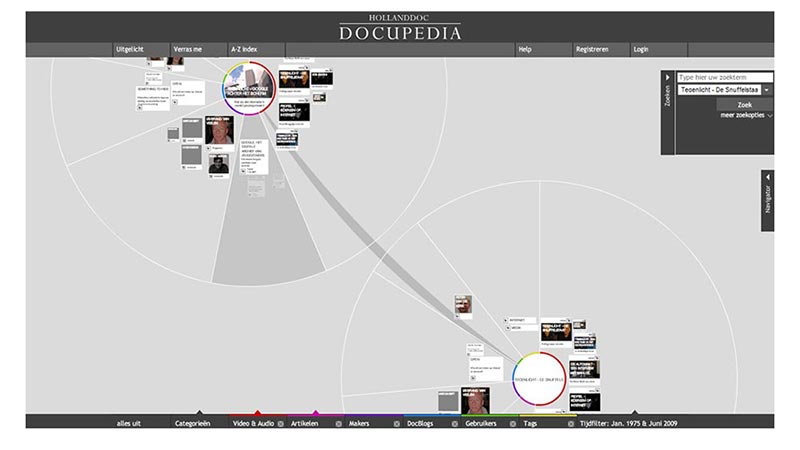The image size is (800, 450).
Task: Click the Login link
Action: tap(641, 49)
